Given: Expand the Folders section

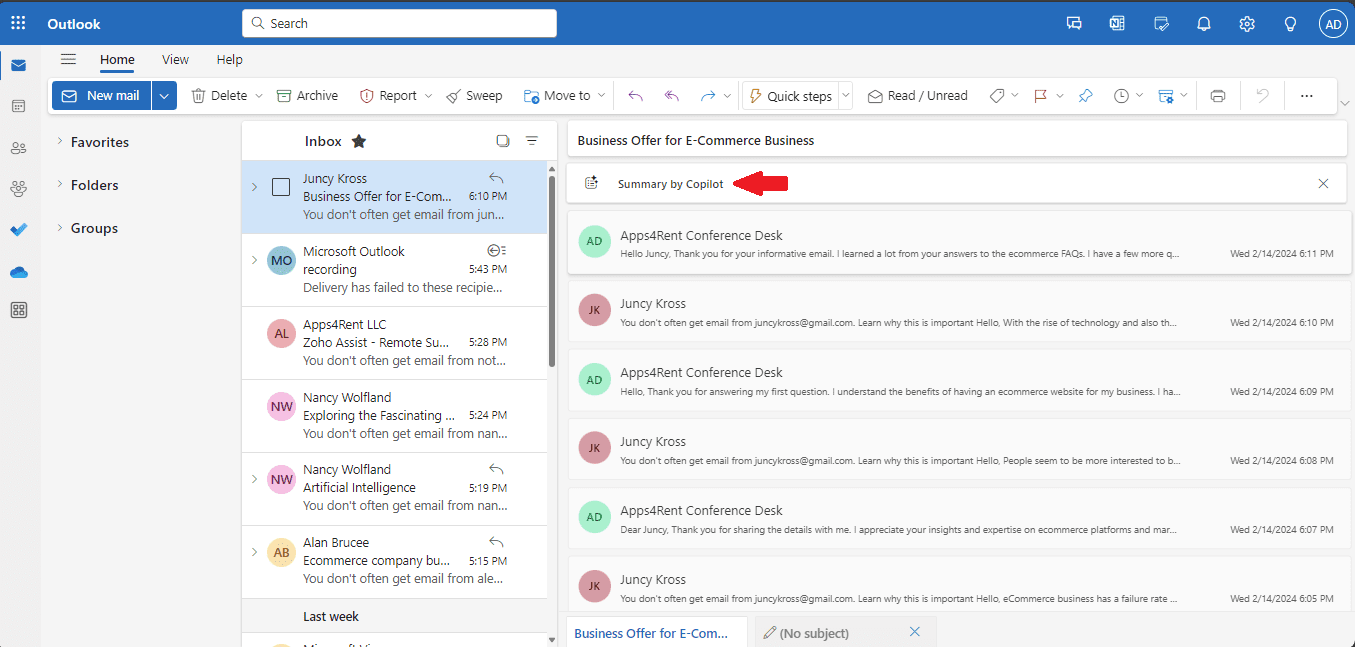Looking at the screenshot, I should (60, 184).
